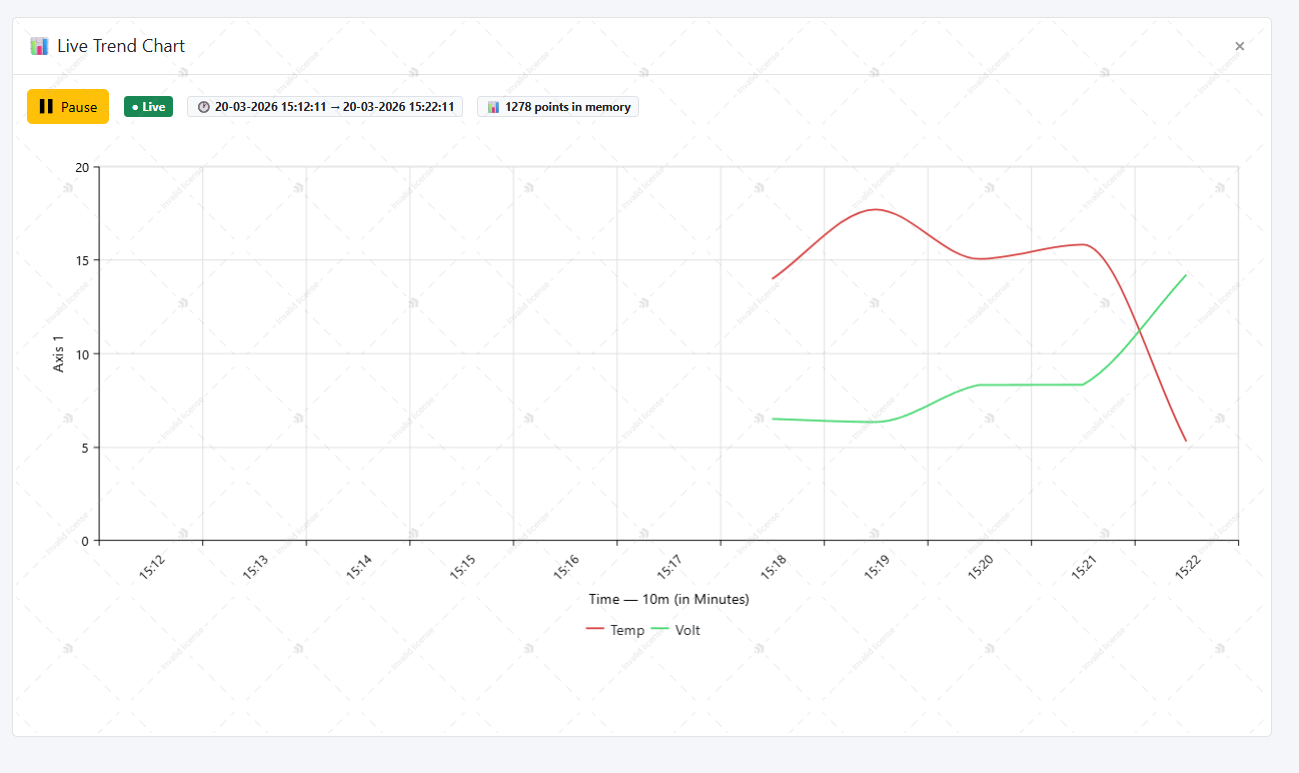Click the clock icon in date range badge
Image resolution: width=1299 pixels, height=773 pixels.
pos(204,107)
